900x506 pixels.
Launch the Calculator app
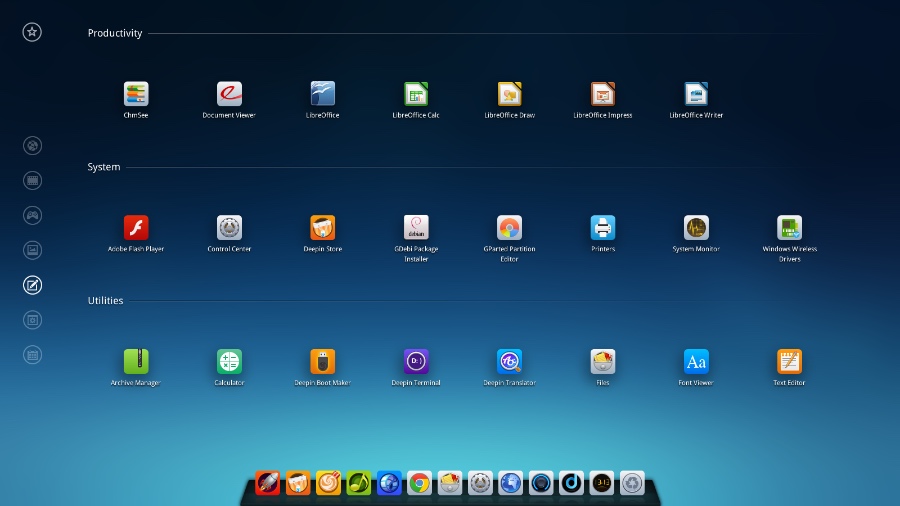click(x=229, y=362)
